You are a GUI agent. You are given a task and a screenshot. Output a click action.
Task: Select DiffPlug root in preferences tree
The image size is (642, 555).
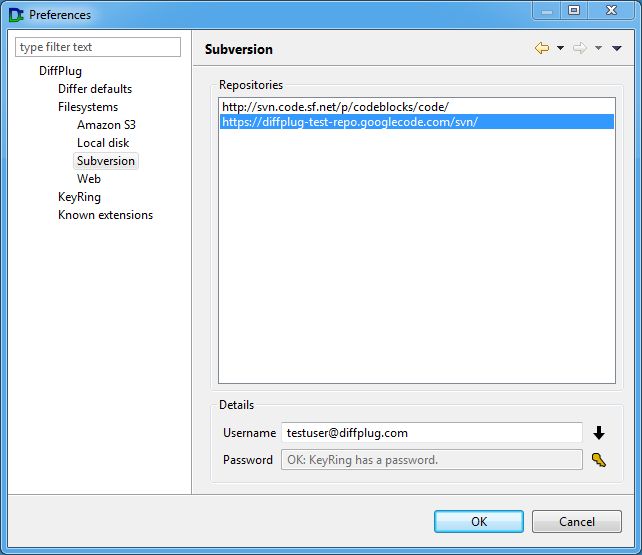60,71
